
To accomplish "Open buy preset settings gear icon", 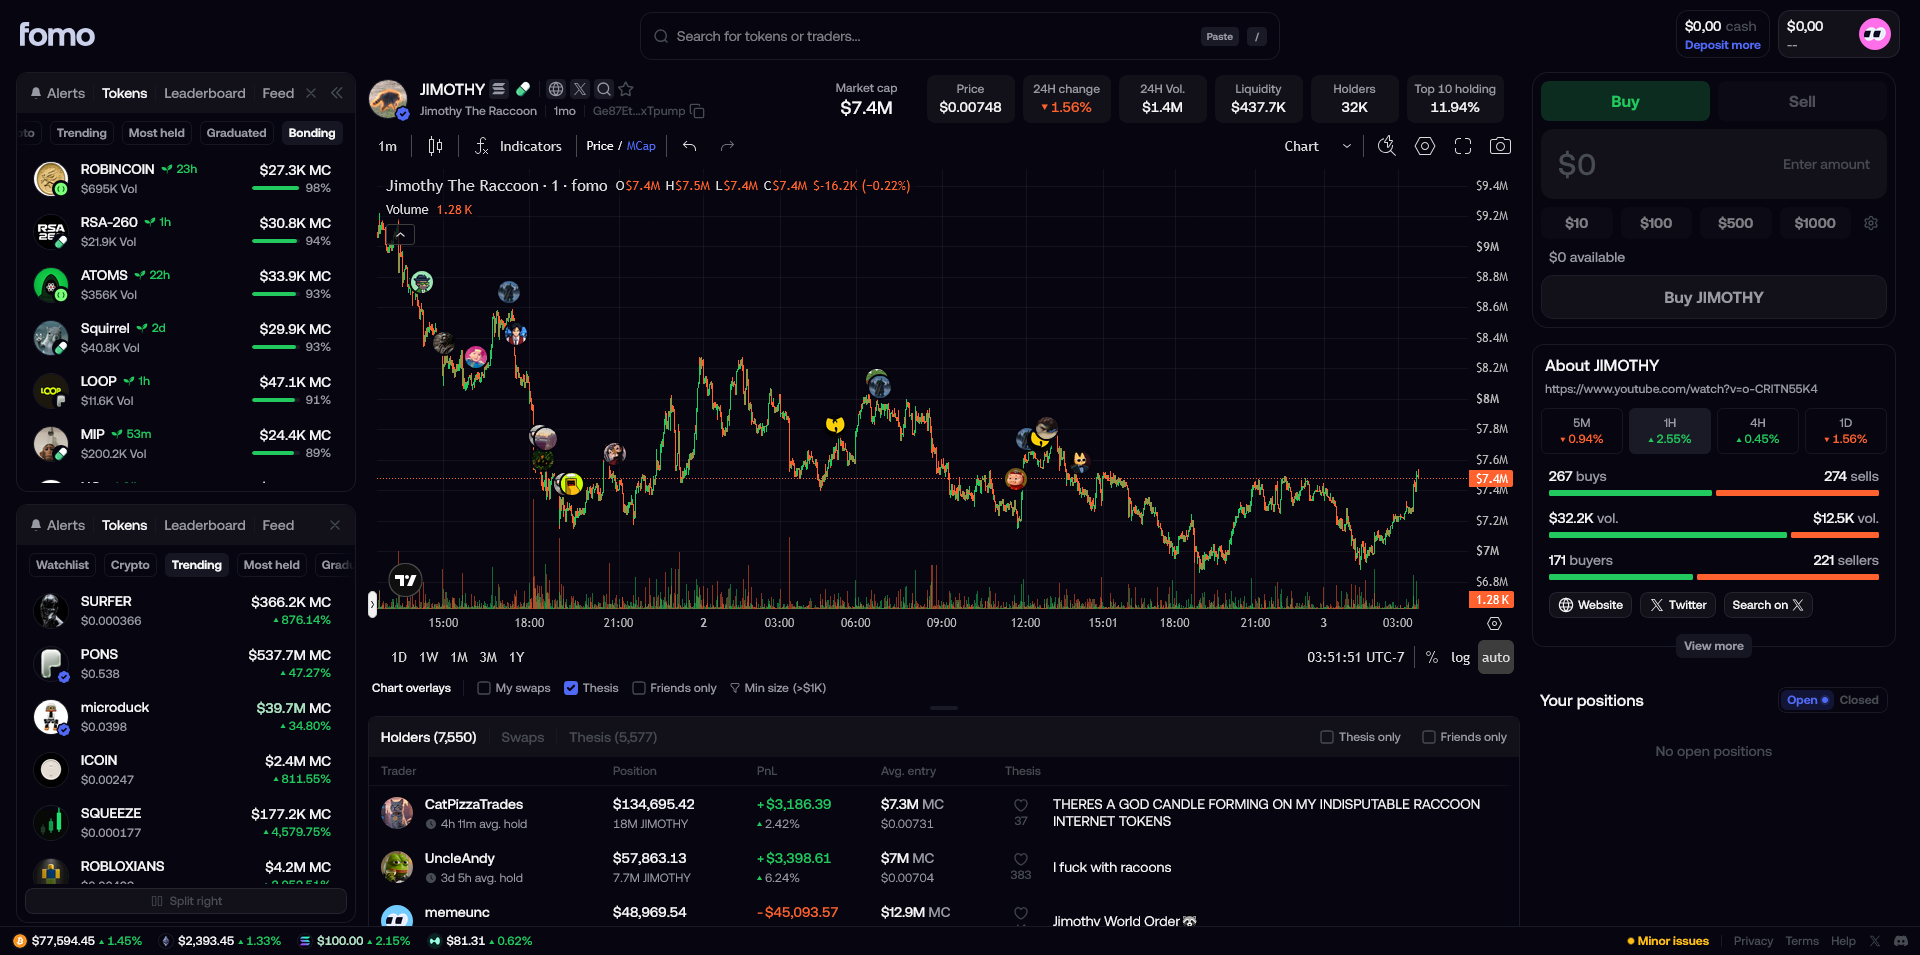I will [1871, 223].
